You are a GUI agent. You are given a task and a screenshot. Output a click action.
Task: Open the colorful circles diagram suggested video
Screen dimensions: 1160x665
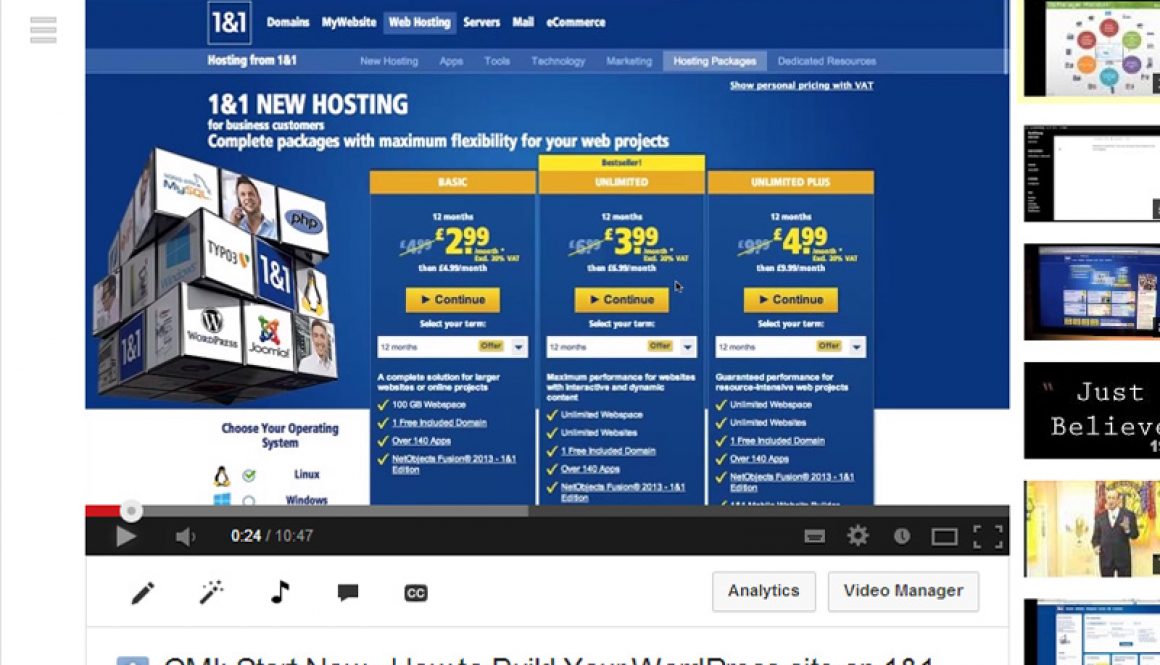(x=1092, y=48)
